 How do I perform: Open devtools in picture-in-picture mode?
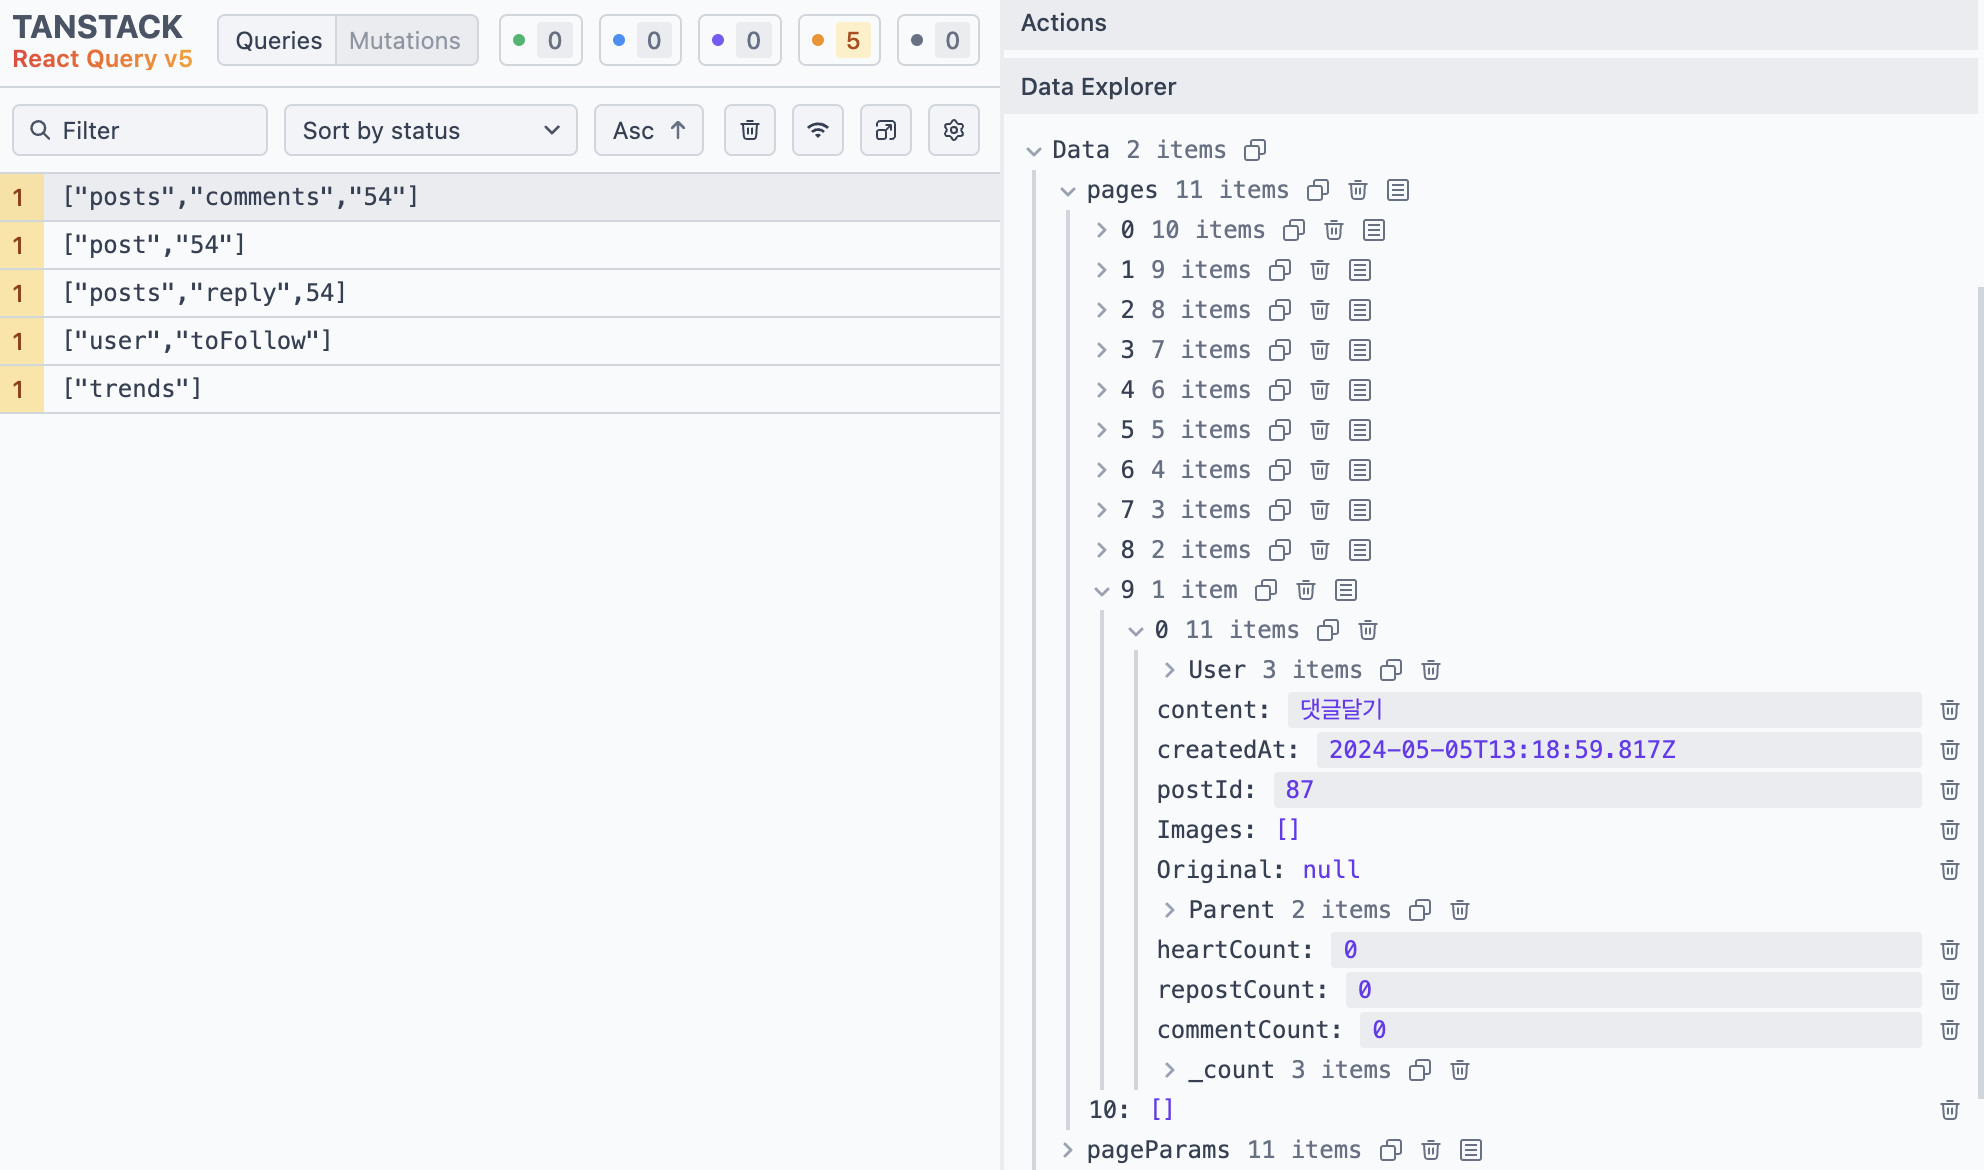[886, 130]
